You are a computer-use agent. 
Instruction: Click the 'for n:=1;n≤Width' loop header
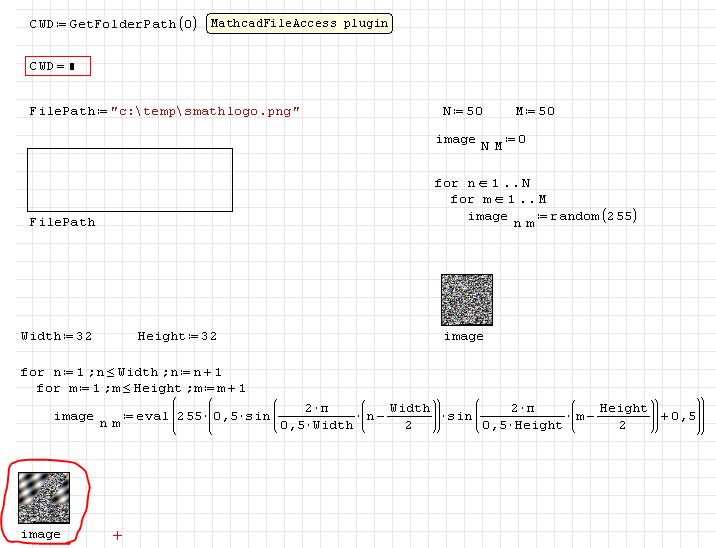point(121,372)
